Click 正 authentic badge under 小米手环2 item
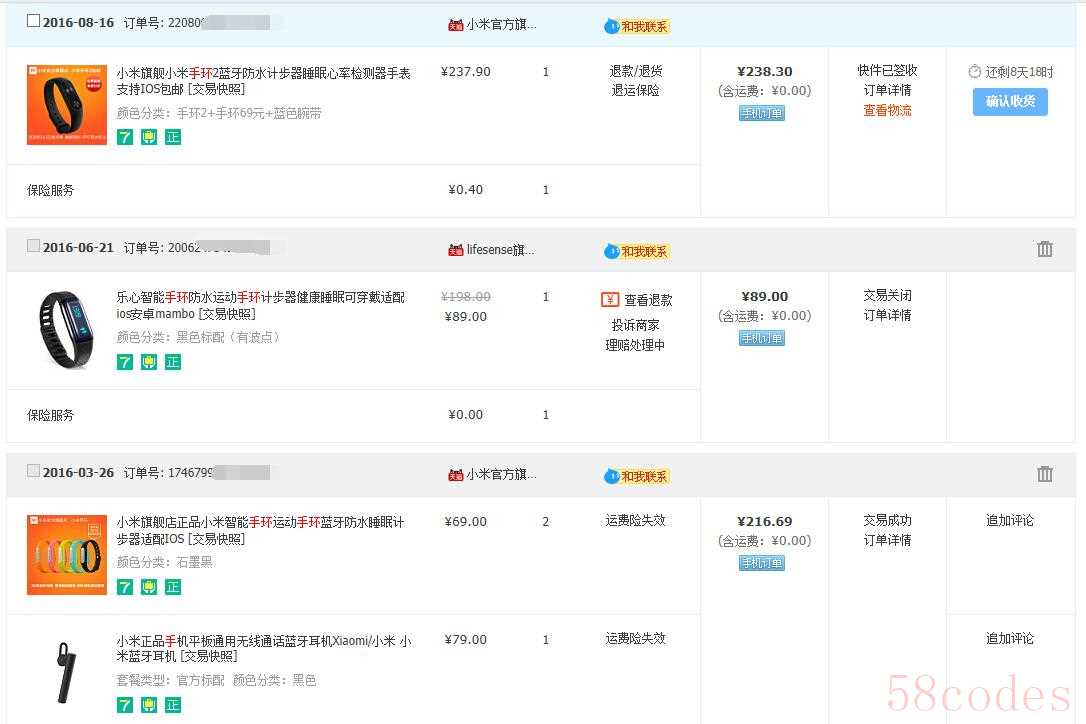Screen dimensions: 1086x724 (x=173, y=137)
